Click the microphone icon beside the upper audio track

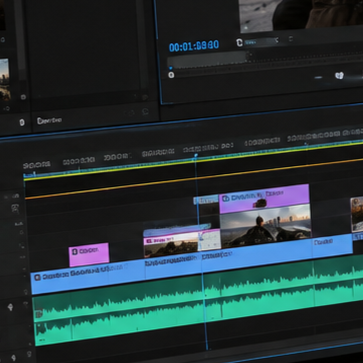pos(10,307)
